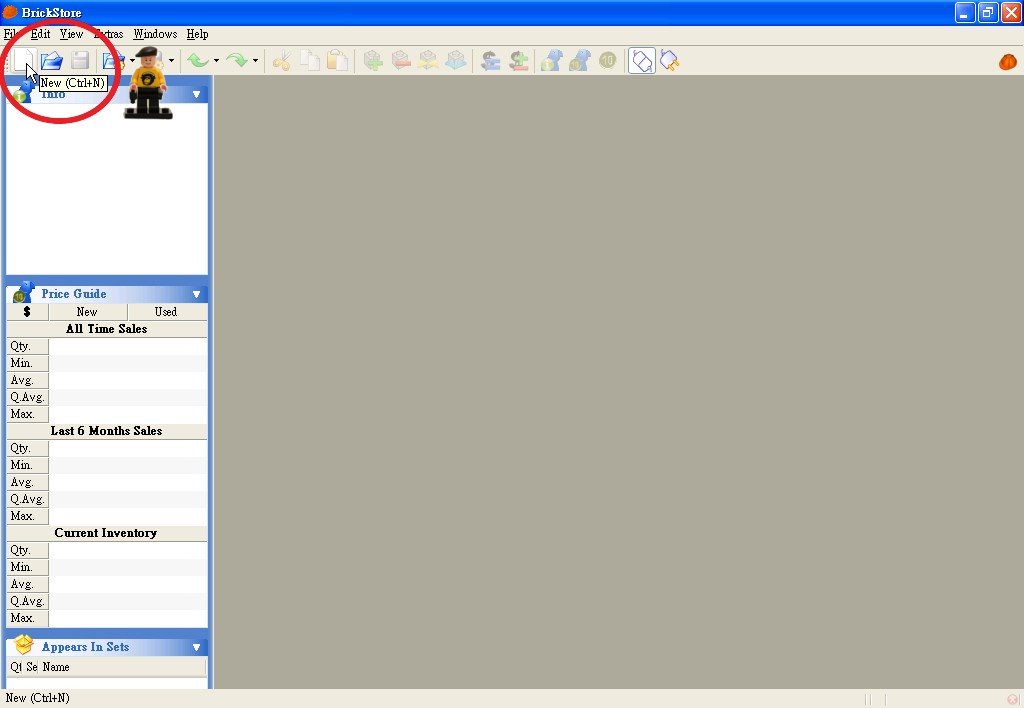Select Min. row under All Time Sales

tap(106, 363)
